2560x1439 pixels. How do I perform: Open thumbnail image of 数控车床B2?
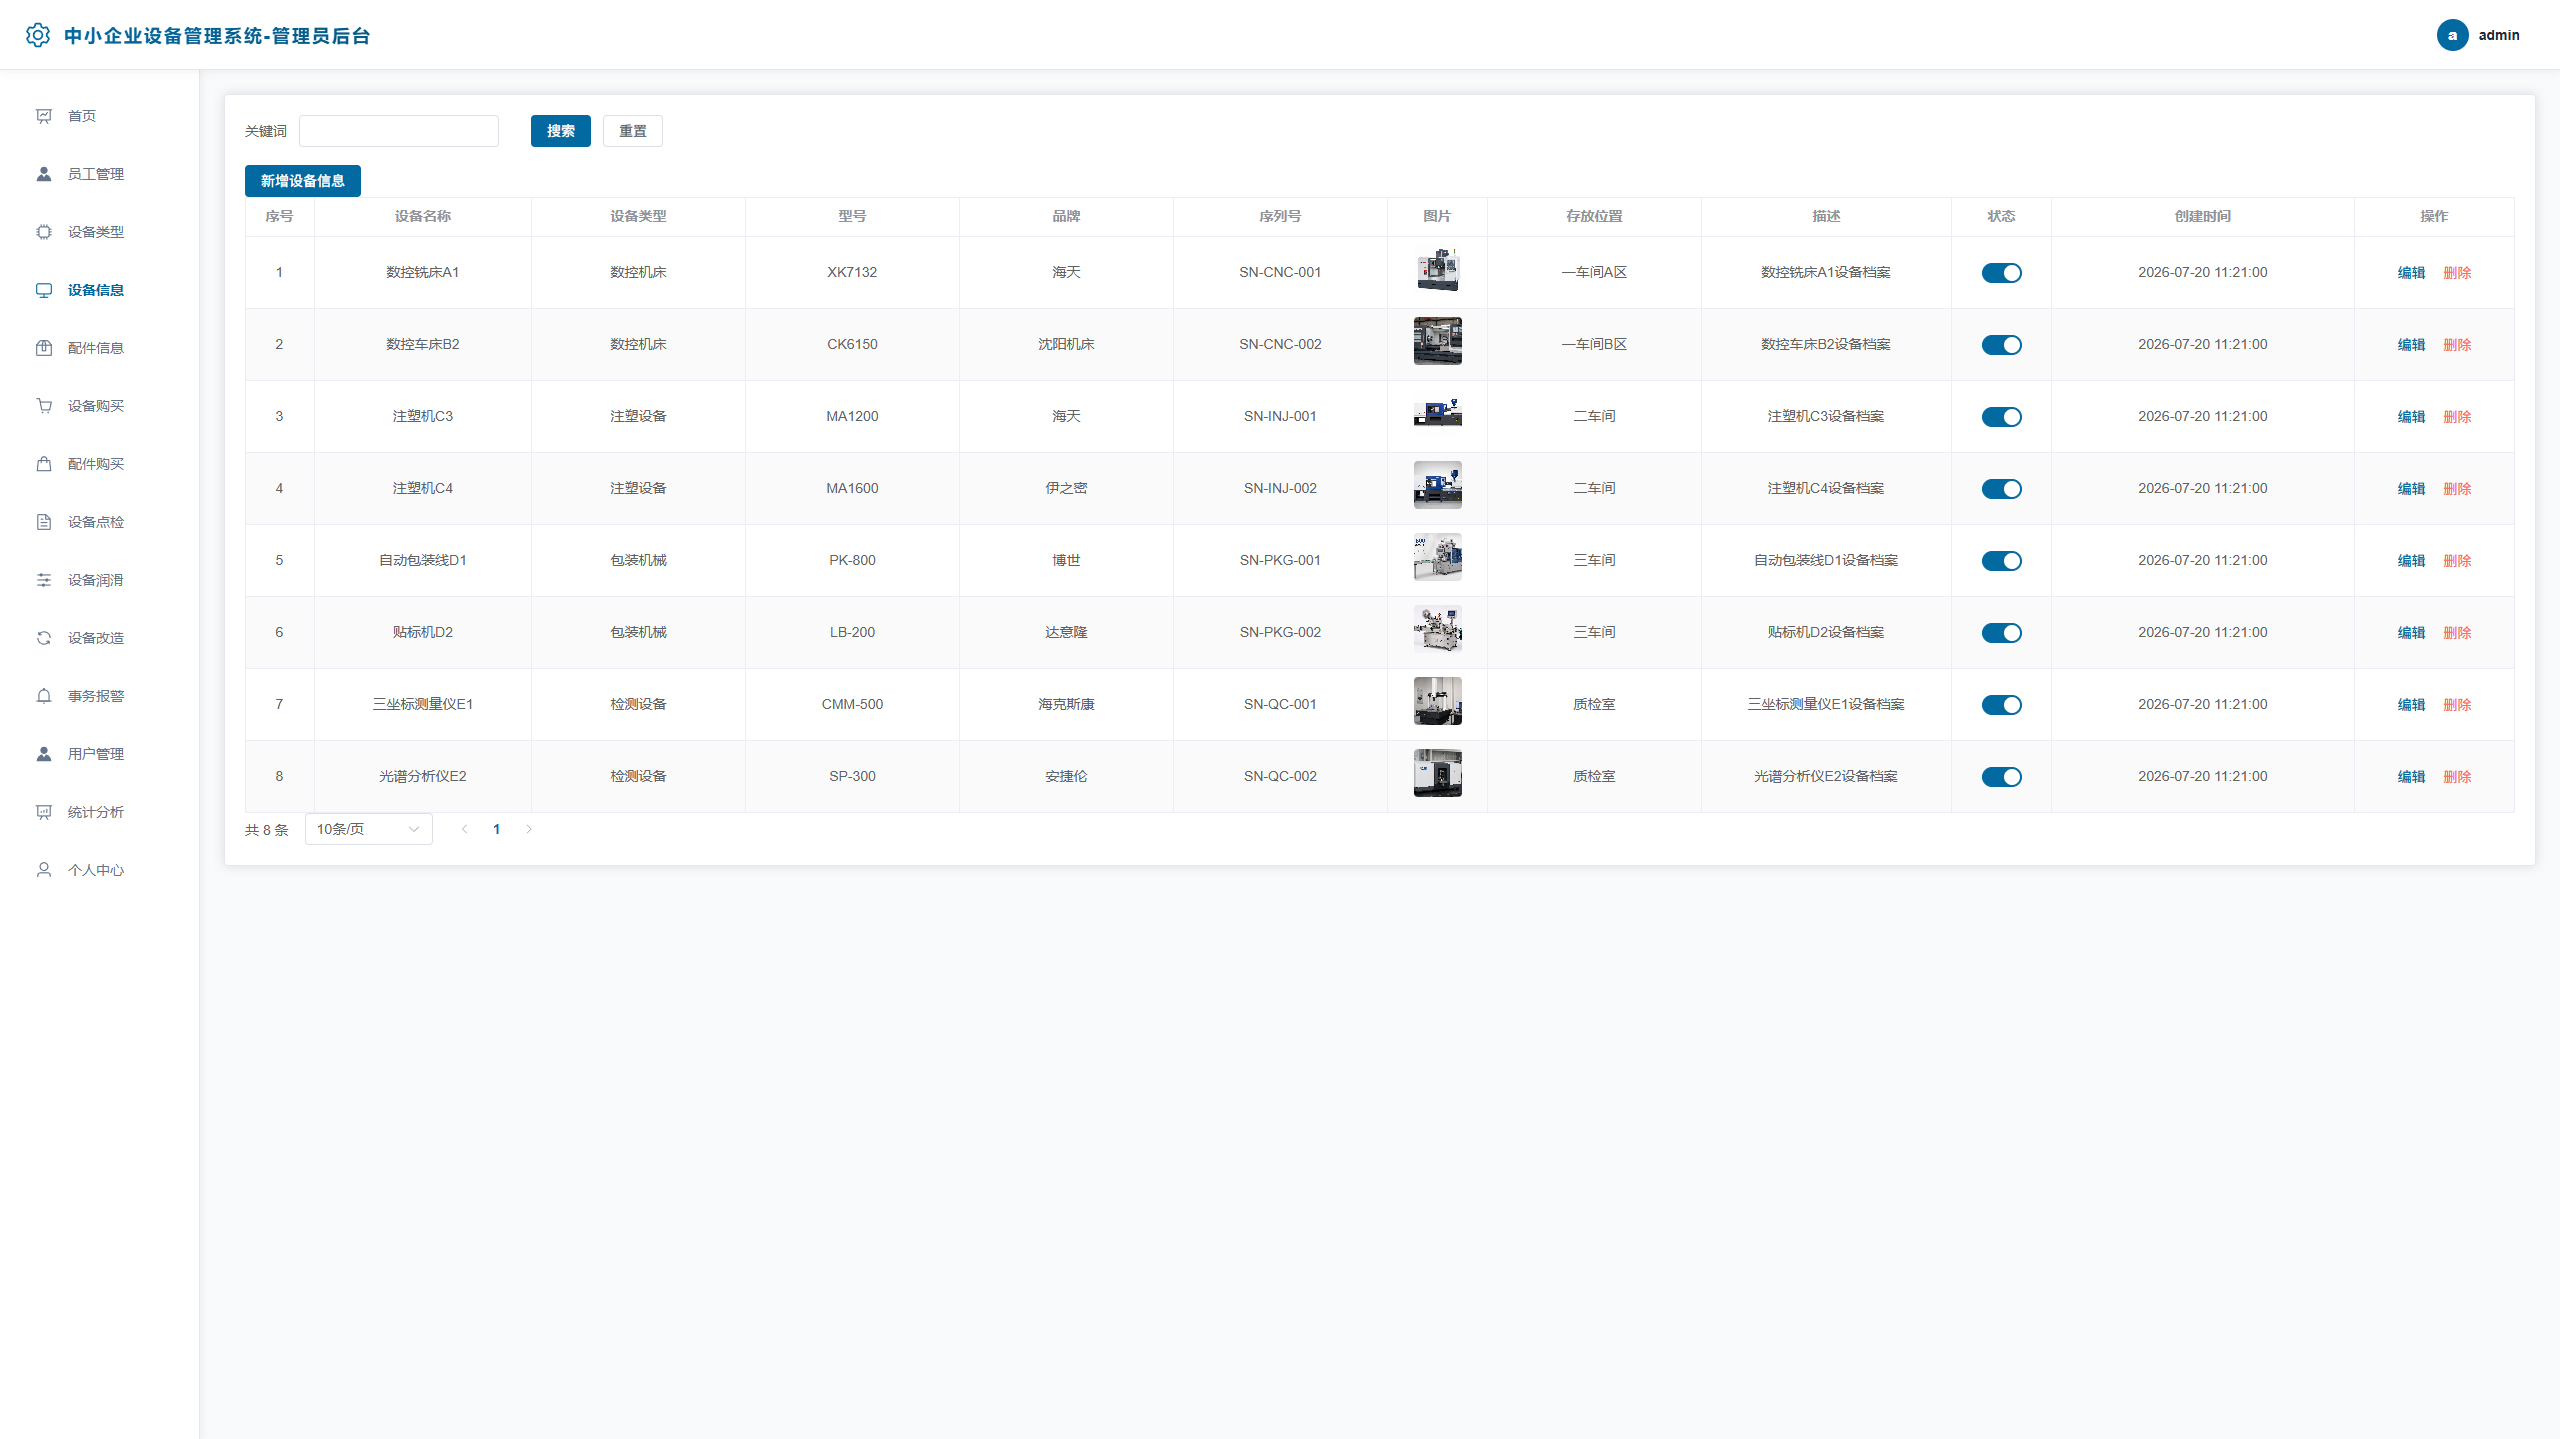(1437, 341)
